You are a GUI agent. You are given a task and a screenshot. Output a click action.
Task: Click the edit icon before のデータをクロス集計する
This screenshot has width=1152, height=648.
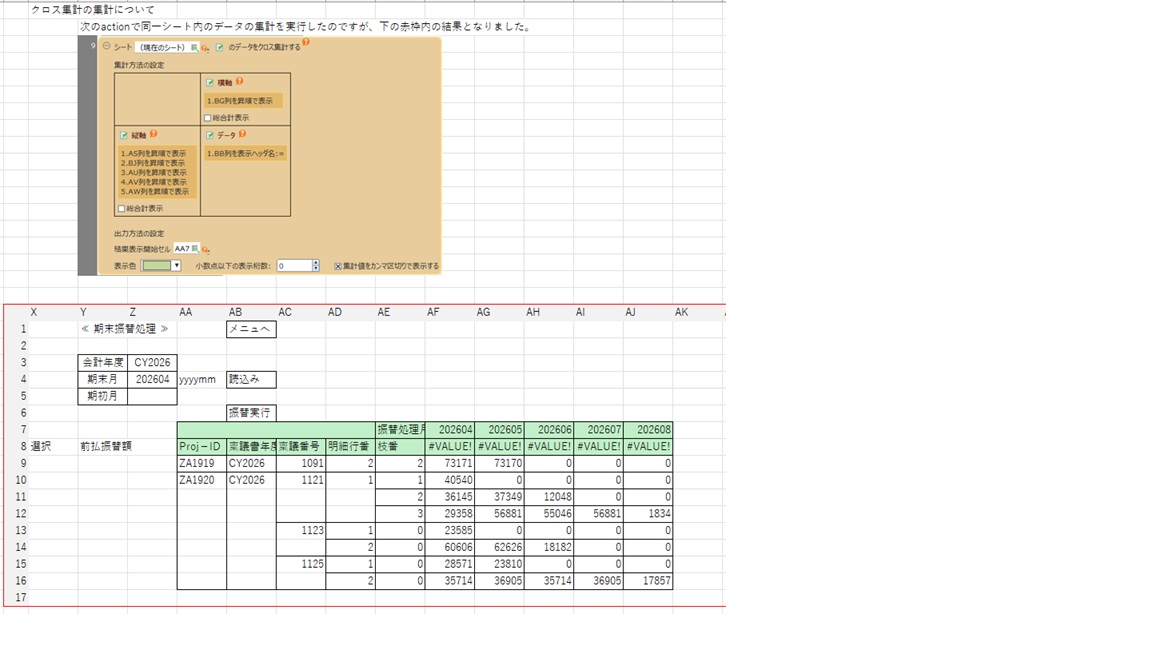pyautogui.click(x=220, y=47)
